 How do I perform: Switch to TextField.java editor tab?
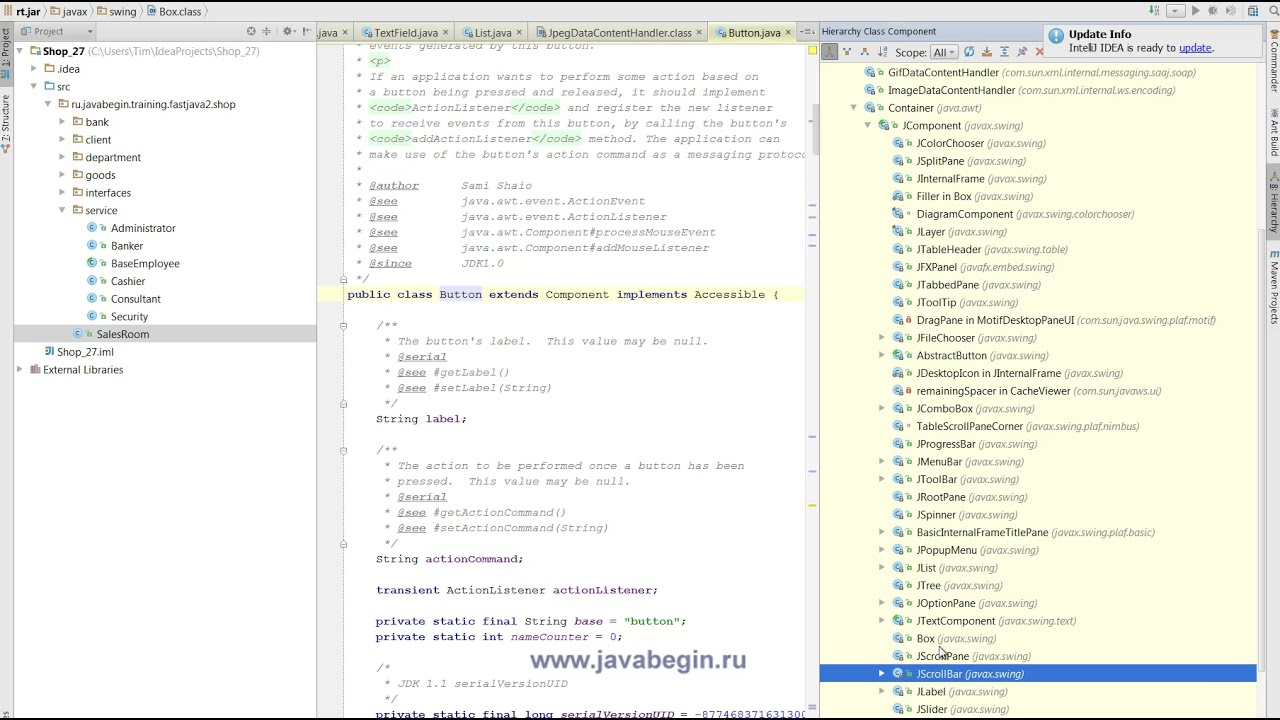click(x=406, y=32)
